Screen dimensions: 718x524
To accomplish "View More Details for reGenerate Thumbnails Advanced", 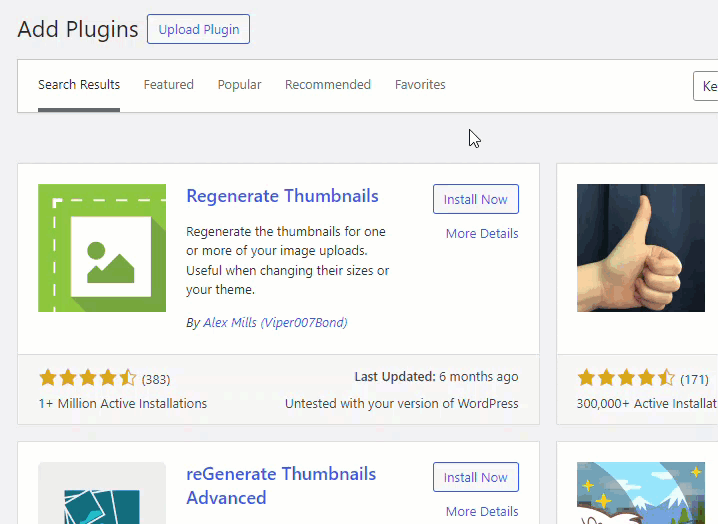I will pyautogui.click(x=482, y=511).
